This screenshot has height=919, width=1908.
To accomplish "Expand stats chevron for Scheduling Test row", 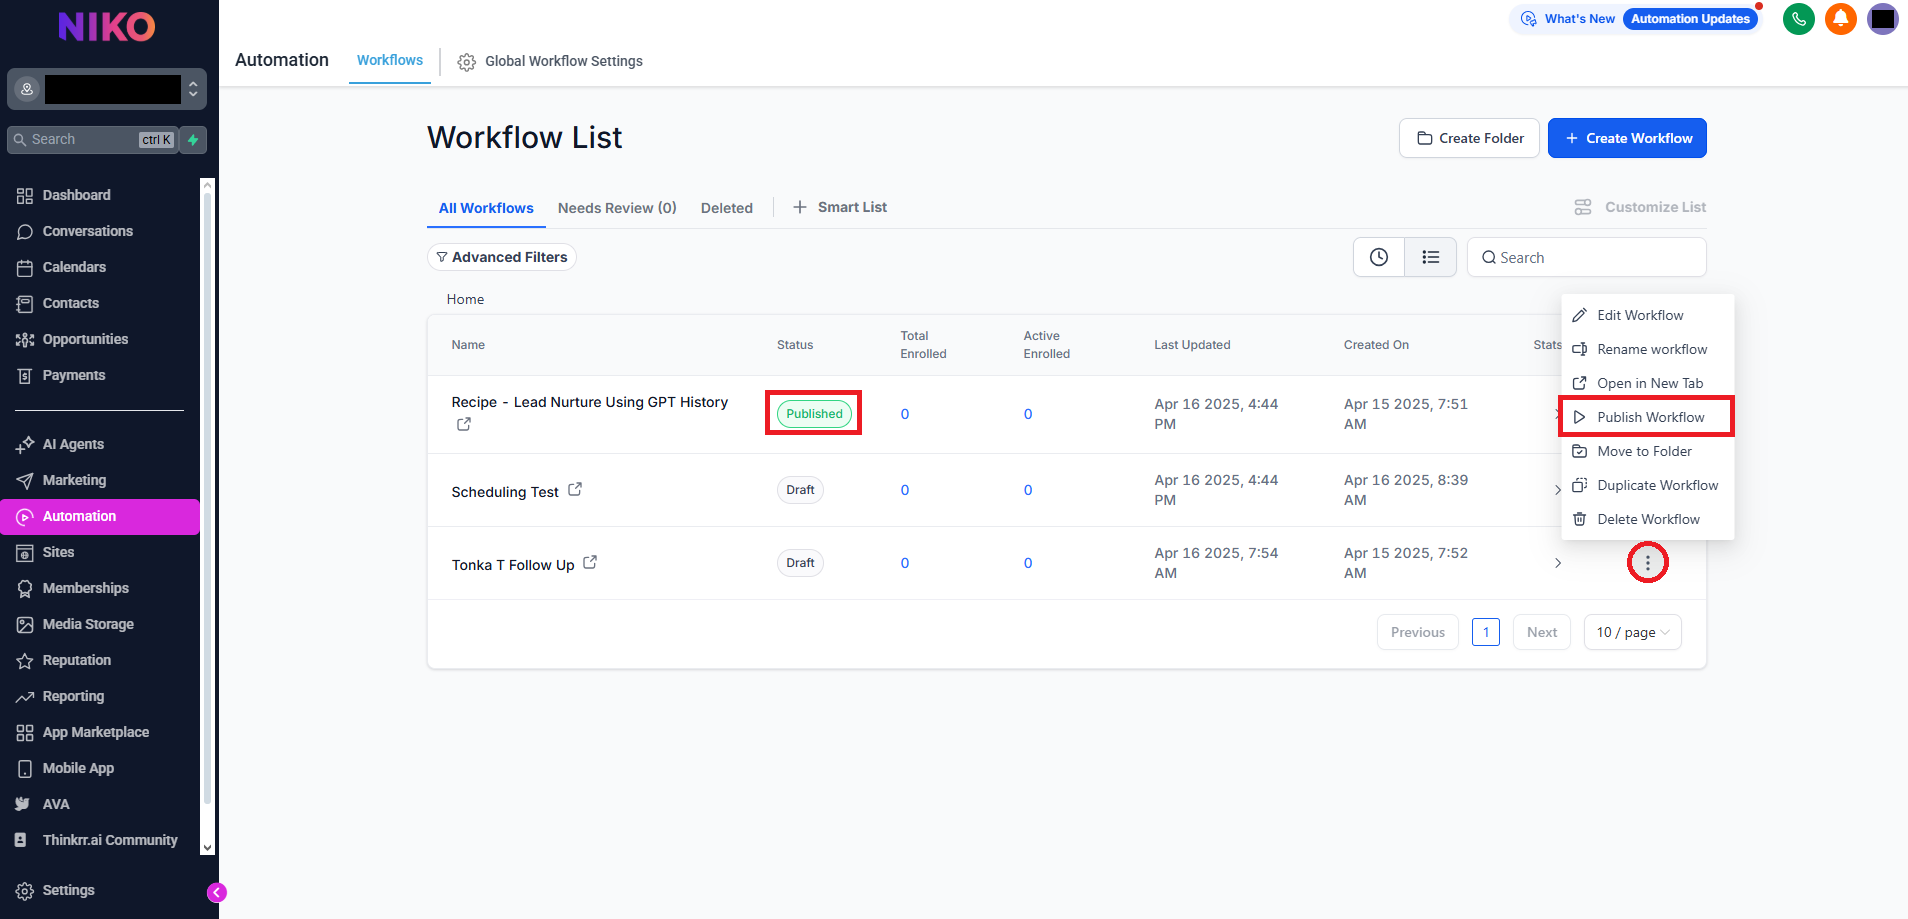I will point(1558,490).
